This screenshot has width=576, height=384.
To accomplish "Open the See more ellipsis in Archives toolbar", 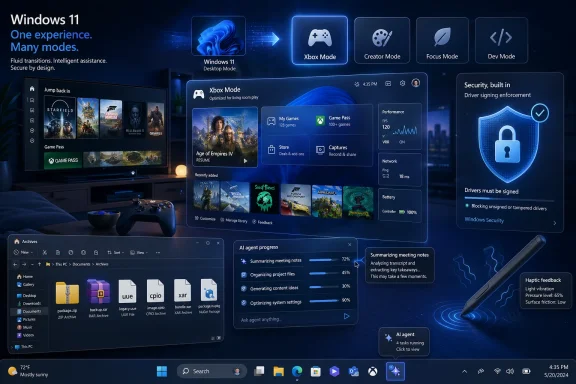I will click(158, 252).
